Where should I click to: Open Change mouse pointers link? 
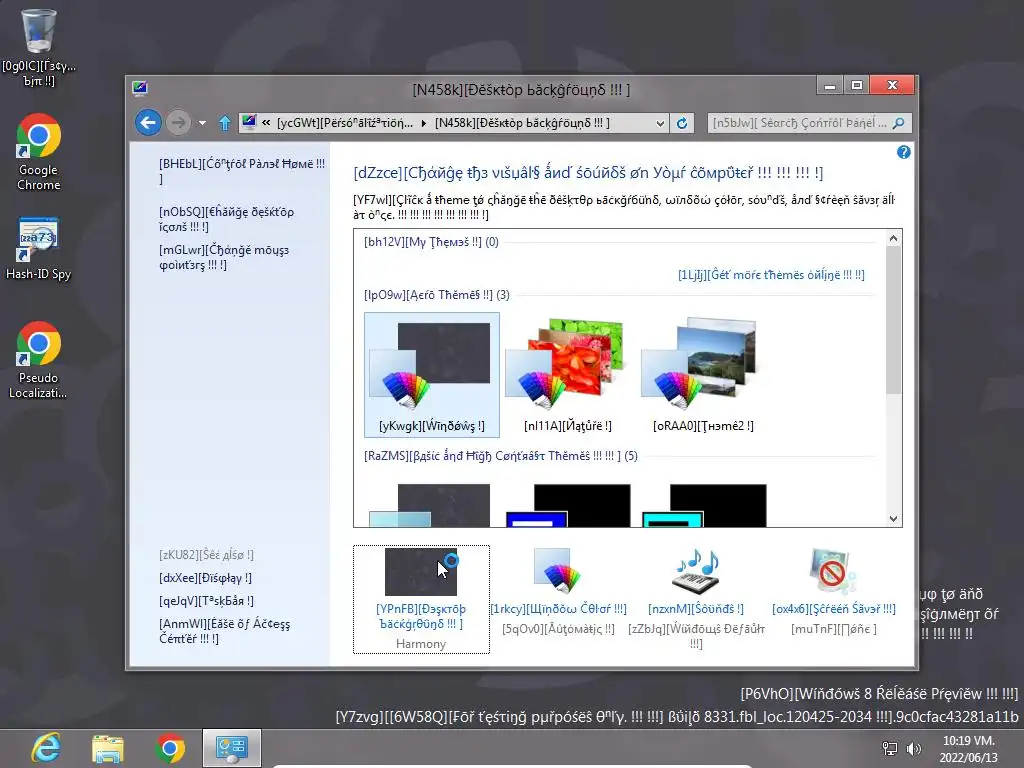224,257
